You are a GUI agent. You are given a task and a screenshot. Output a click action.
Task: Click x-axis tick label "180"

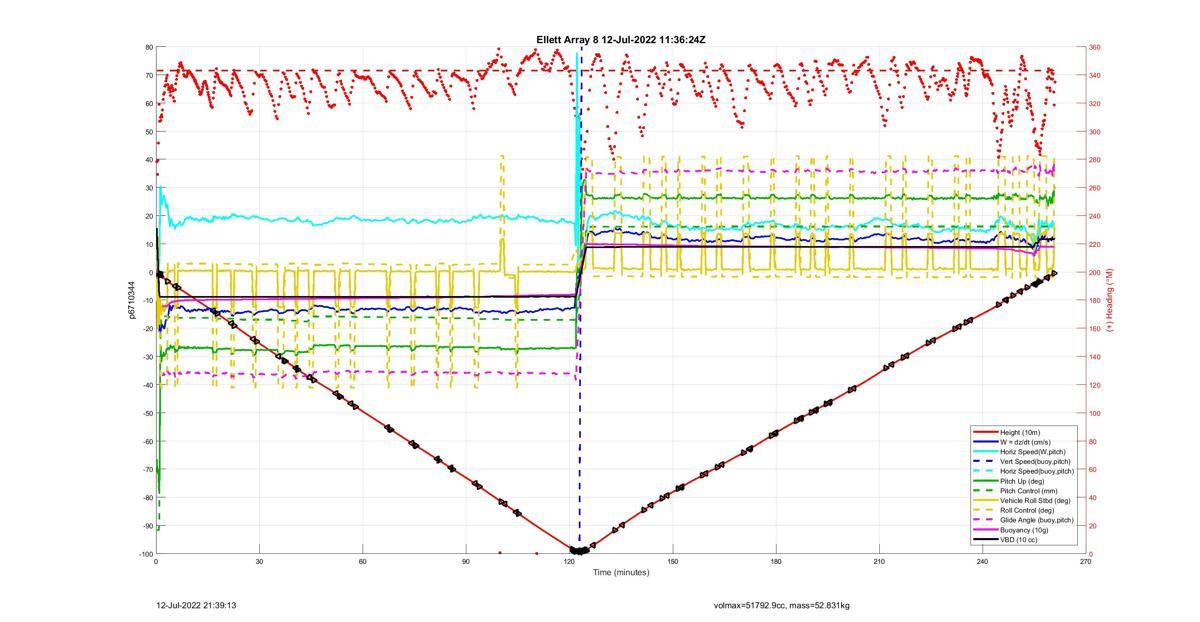(776, 562)
